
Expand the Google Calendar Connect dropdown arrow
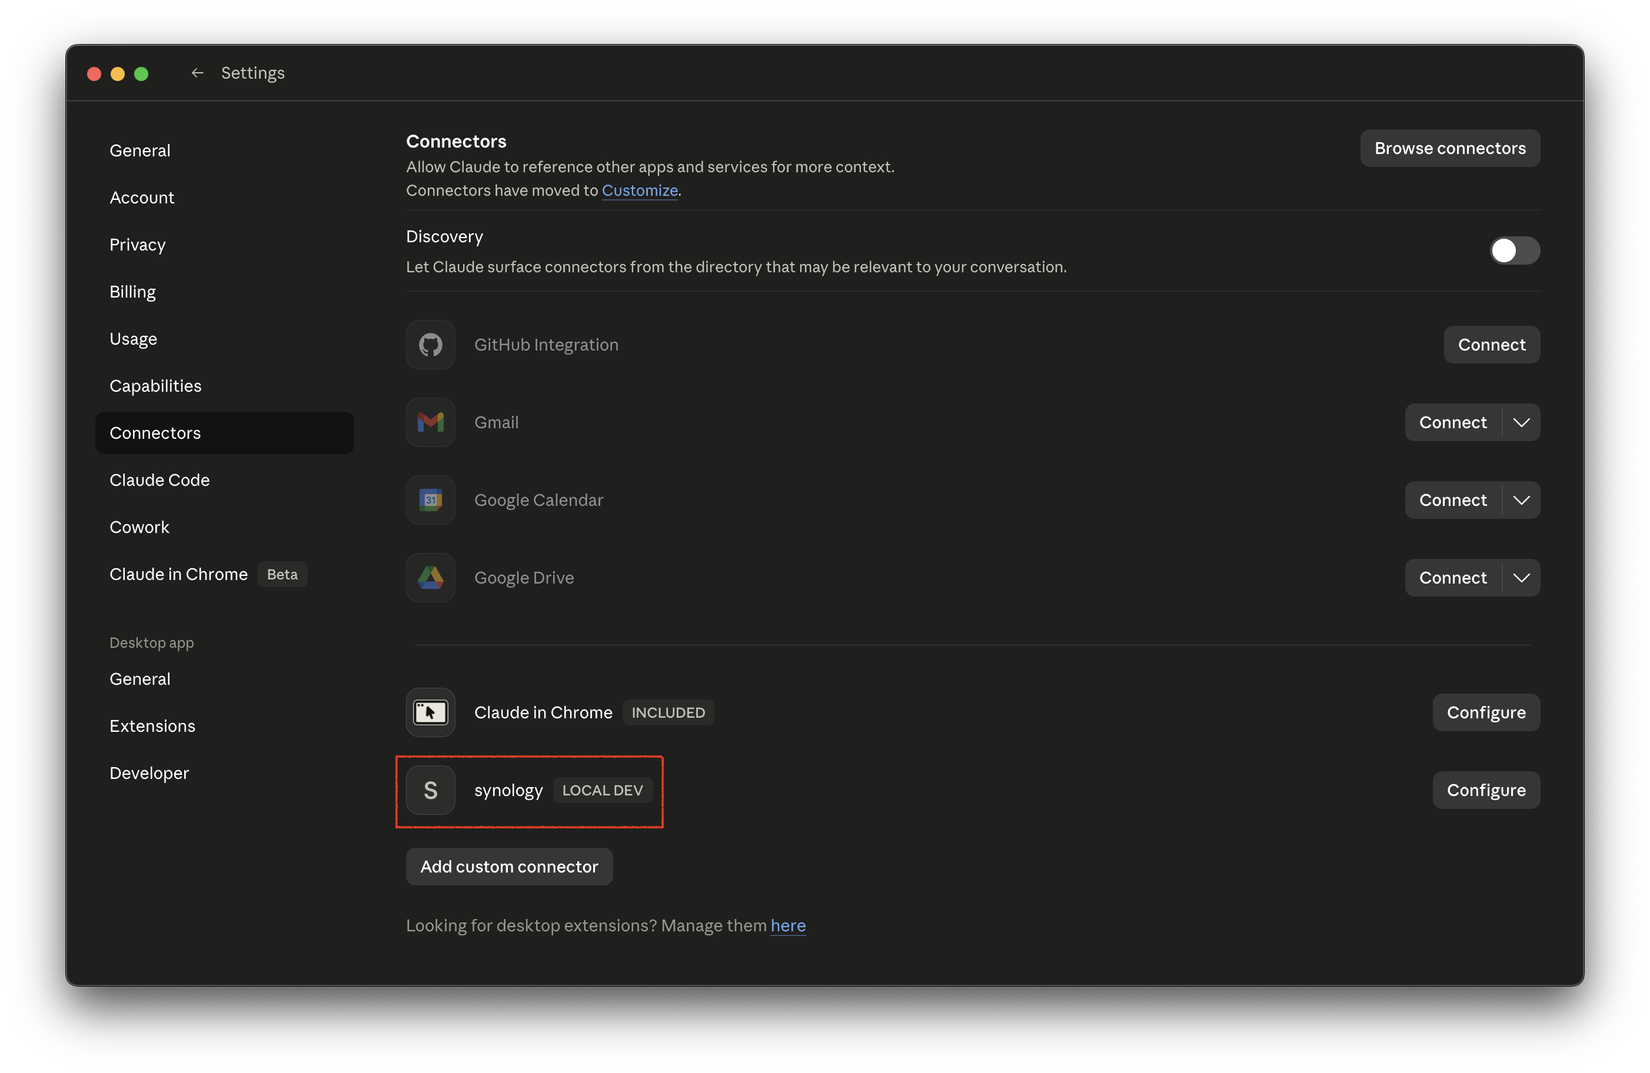[x=1521, y=500]
